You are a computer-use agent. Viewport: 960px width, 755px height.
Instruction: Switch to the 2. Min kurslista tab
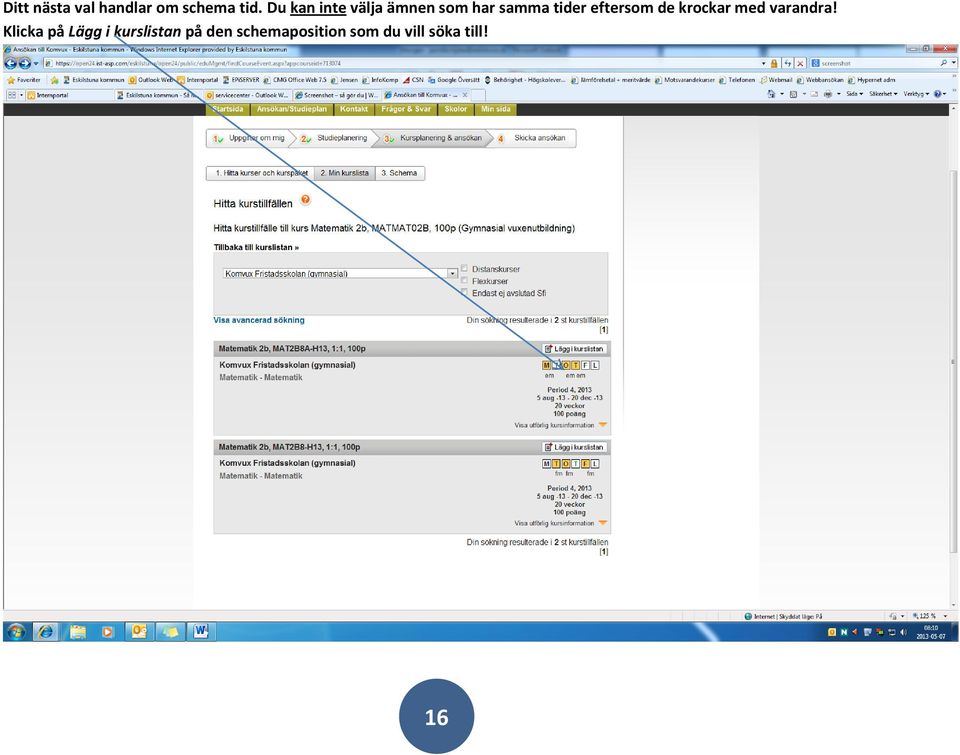(x=344, y=173)
